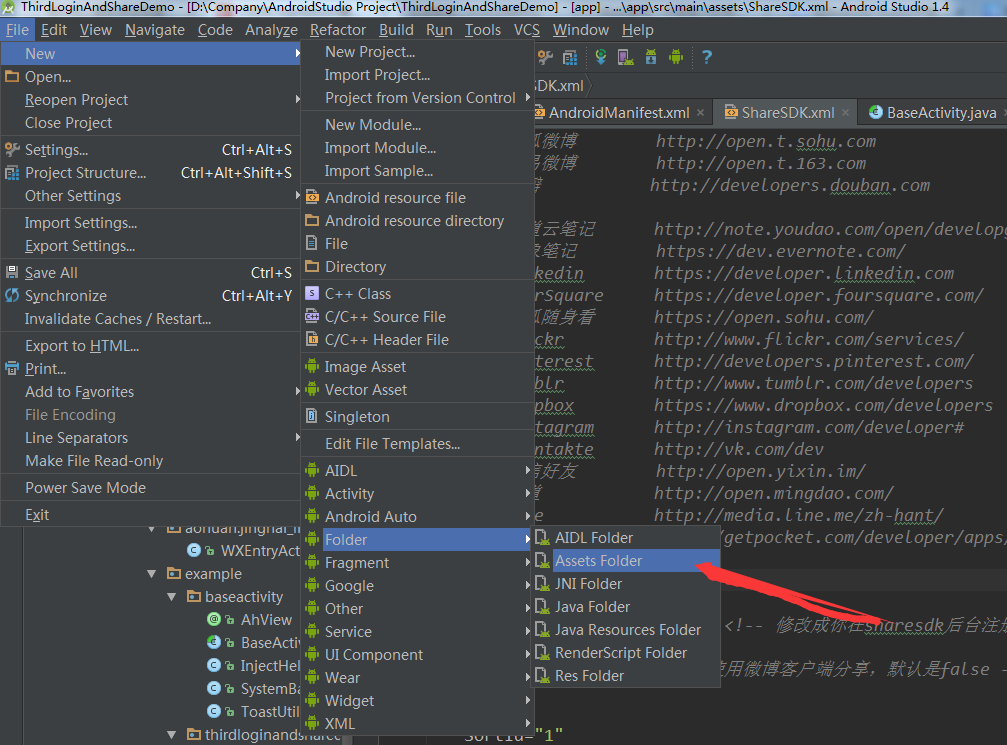
Task: Click the Save All disk icon
Action: coord(12,272)
